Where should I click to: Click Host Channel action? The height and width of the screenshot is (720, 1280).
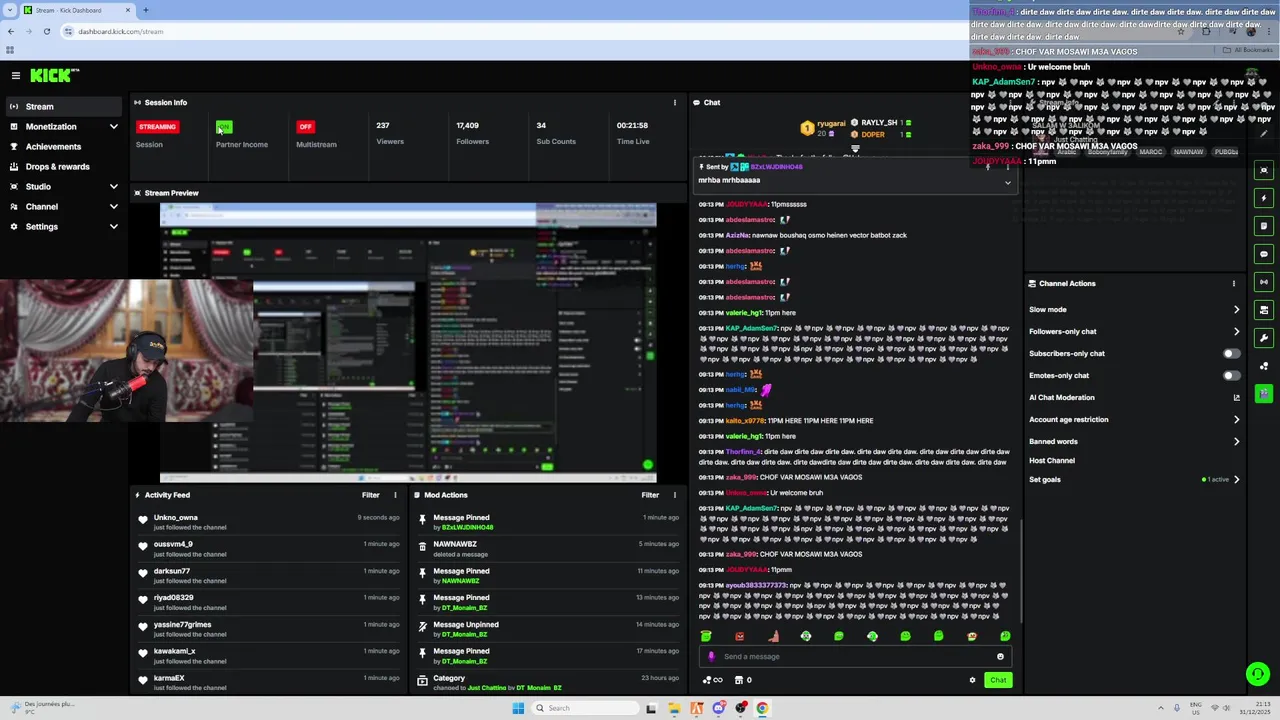(x=1052, y=461)
